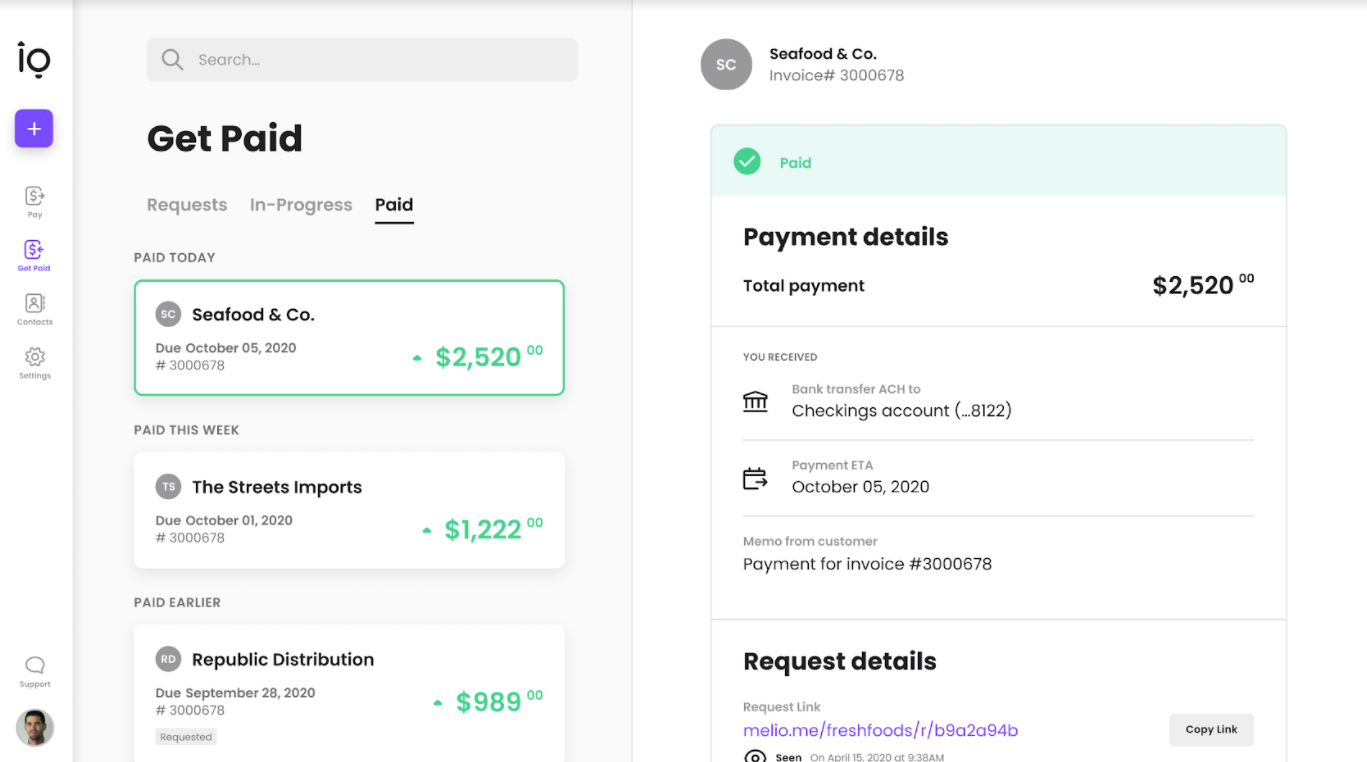Viewport: 1367px width, 762px height.
Task: Open the melio.me/freshfoods request link
Action: tap(880, 731)
